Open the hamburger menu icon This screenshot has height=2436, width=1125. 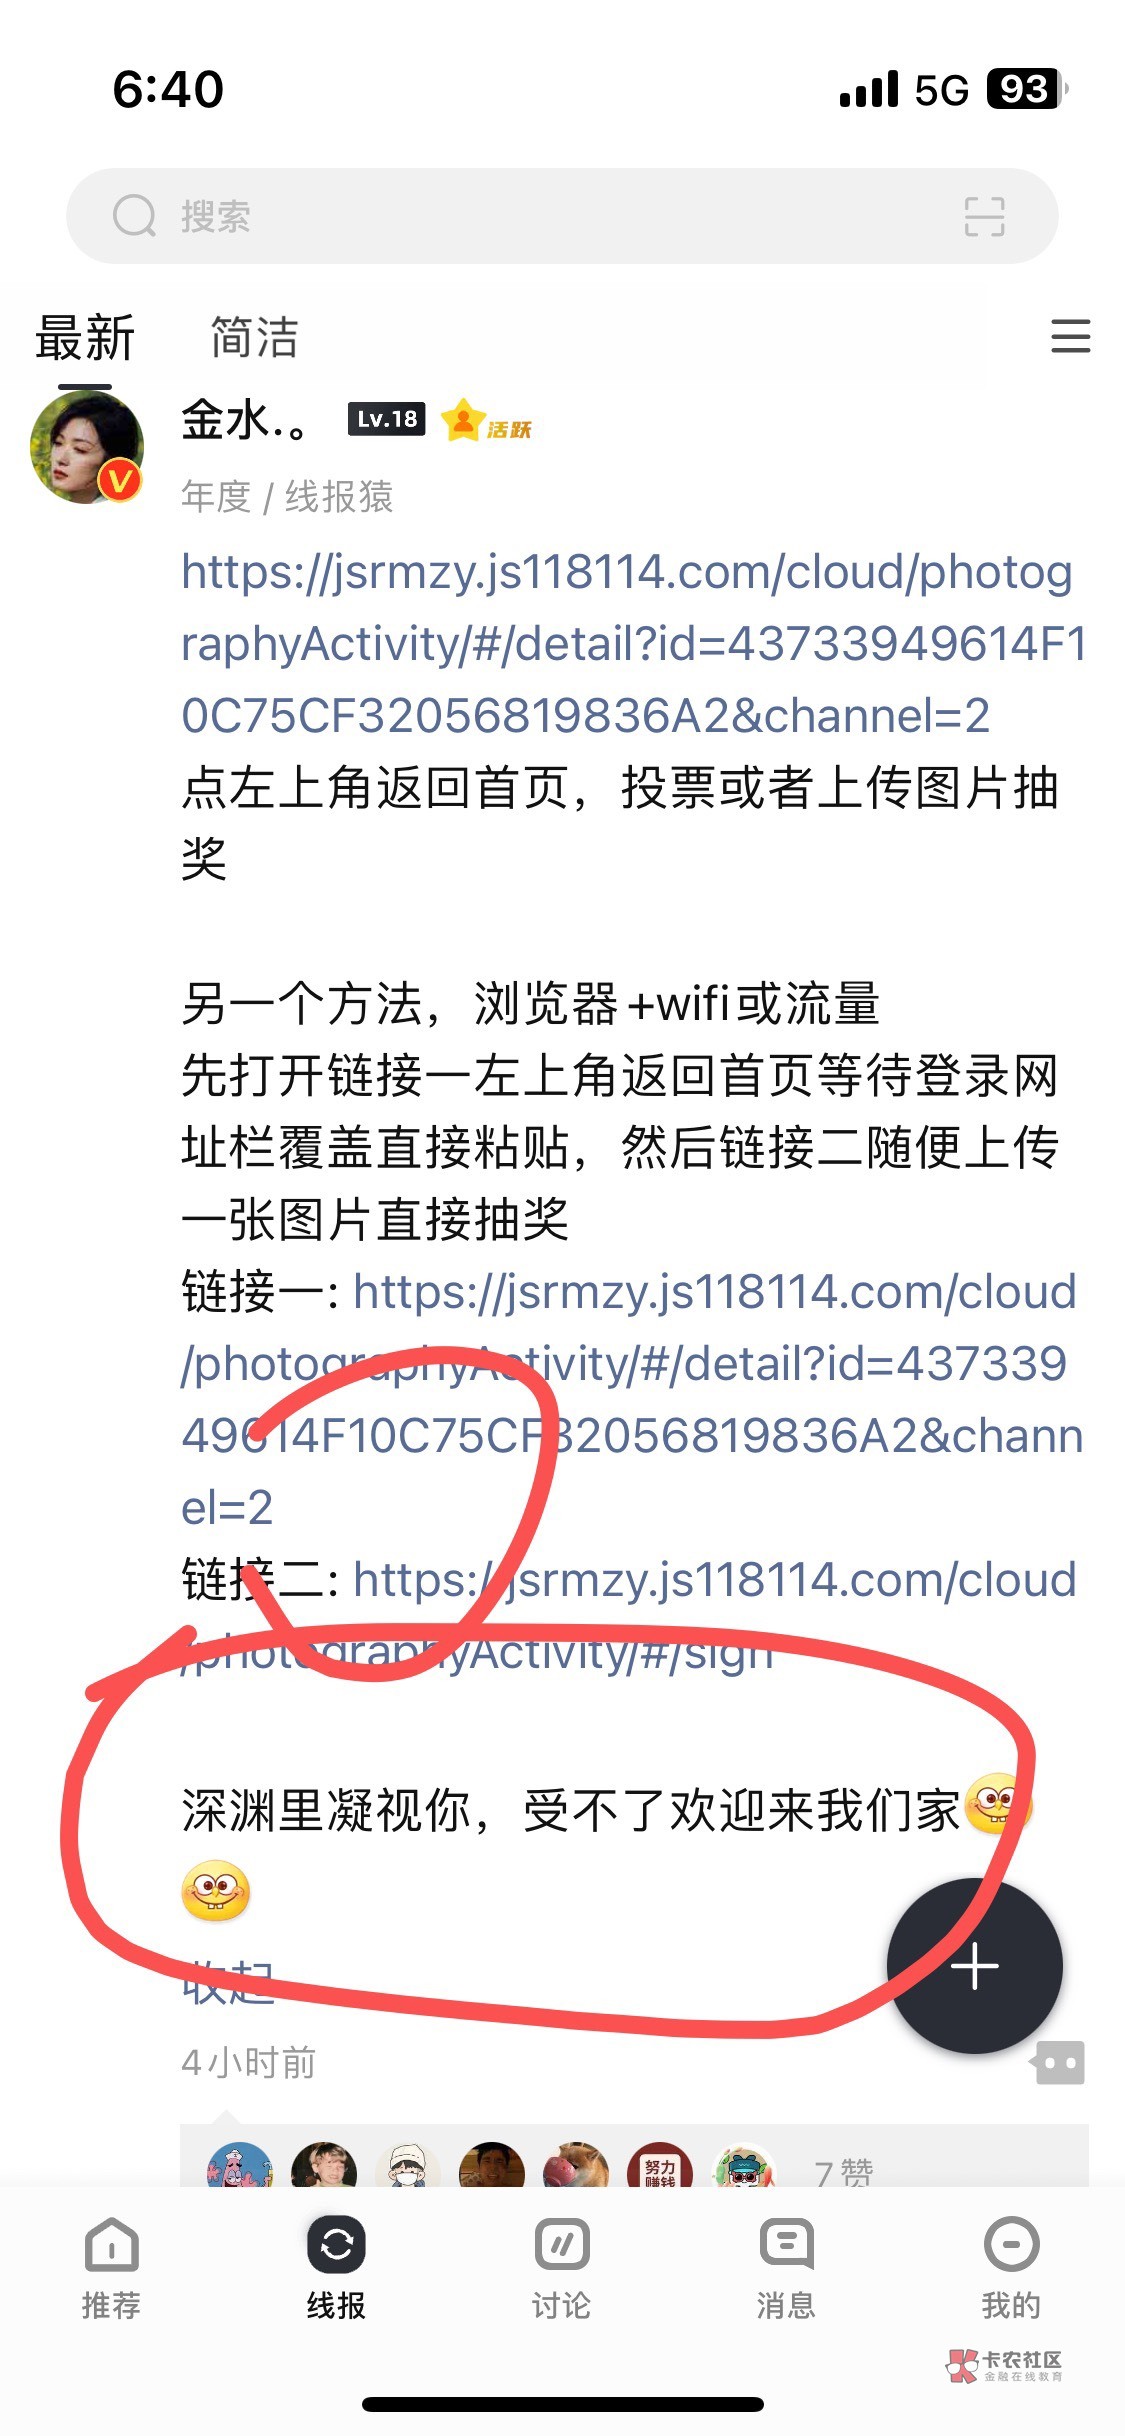tap(1070, 336)
